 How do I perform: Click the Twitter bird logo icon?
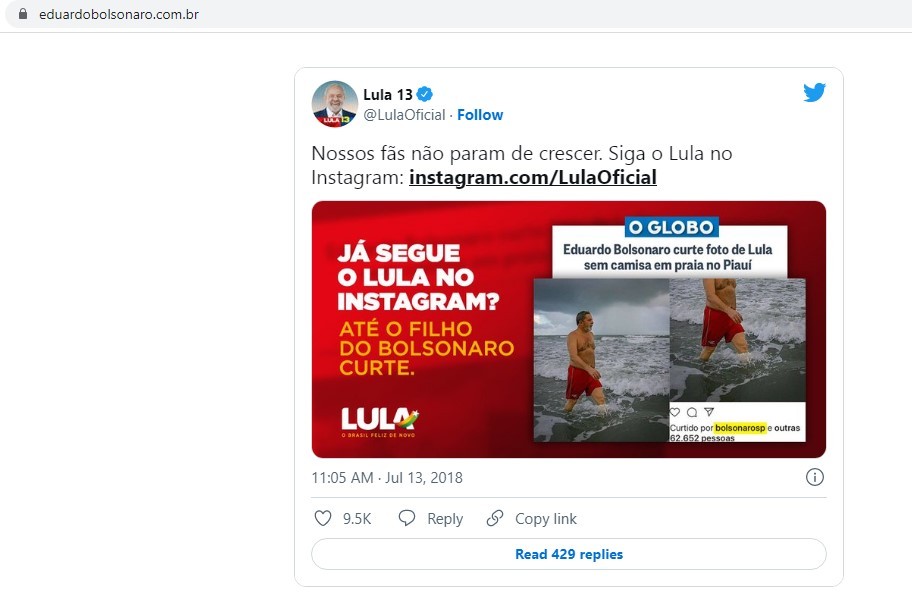[814, 93]
